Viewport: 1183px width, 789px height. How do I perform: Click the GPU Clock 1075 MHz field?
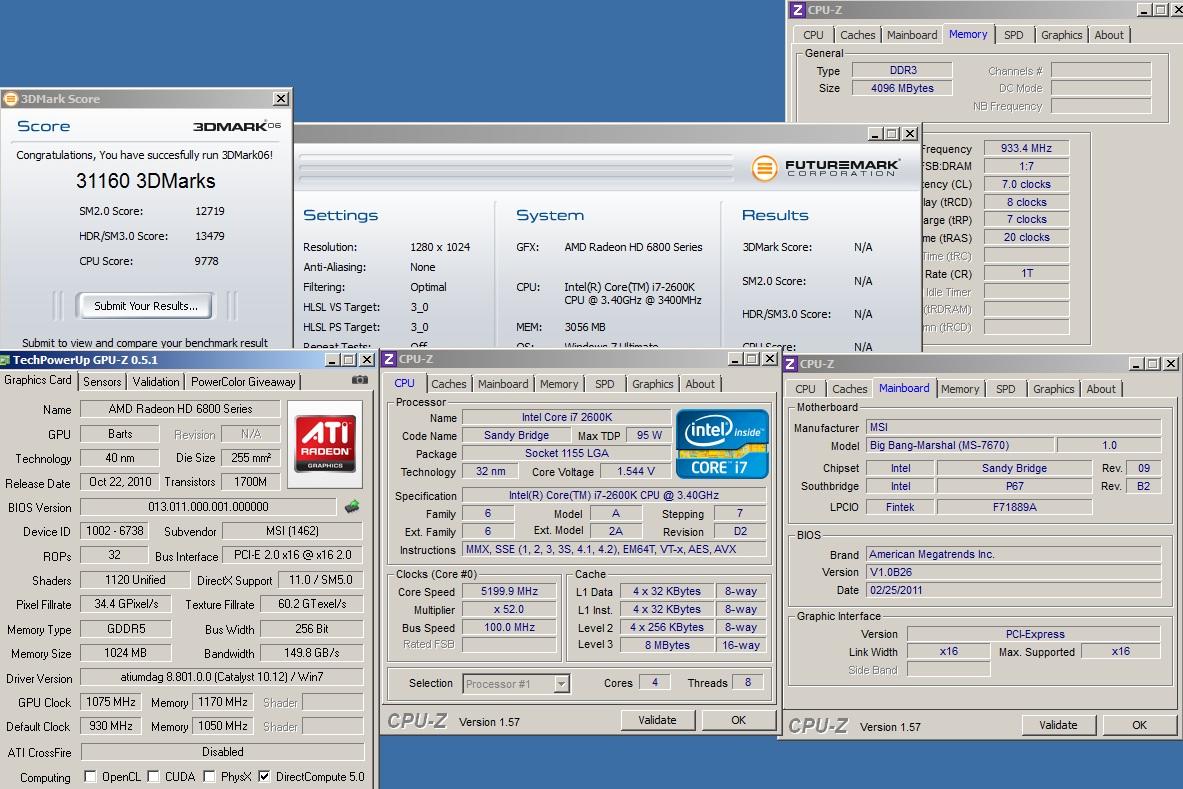(x=111, y=702)
